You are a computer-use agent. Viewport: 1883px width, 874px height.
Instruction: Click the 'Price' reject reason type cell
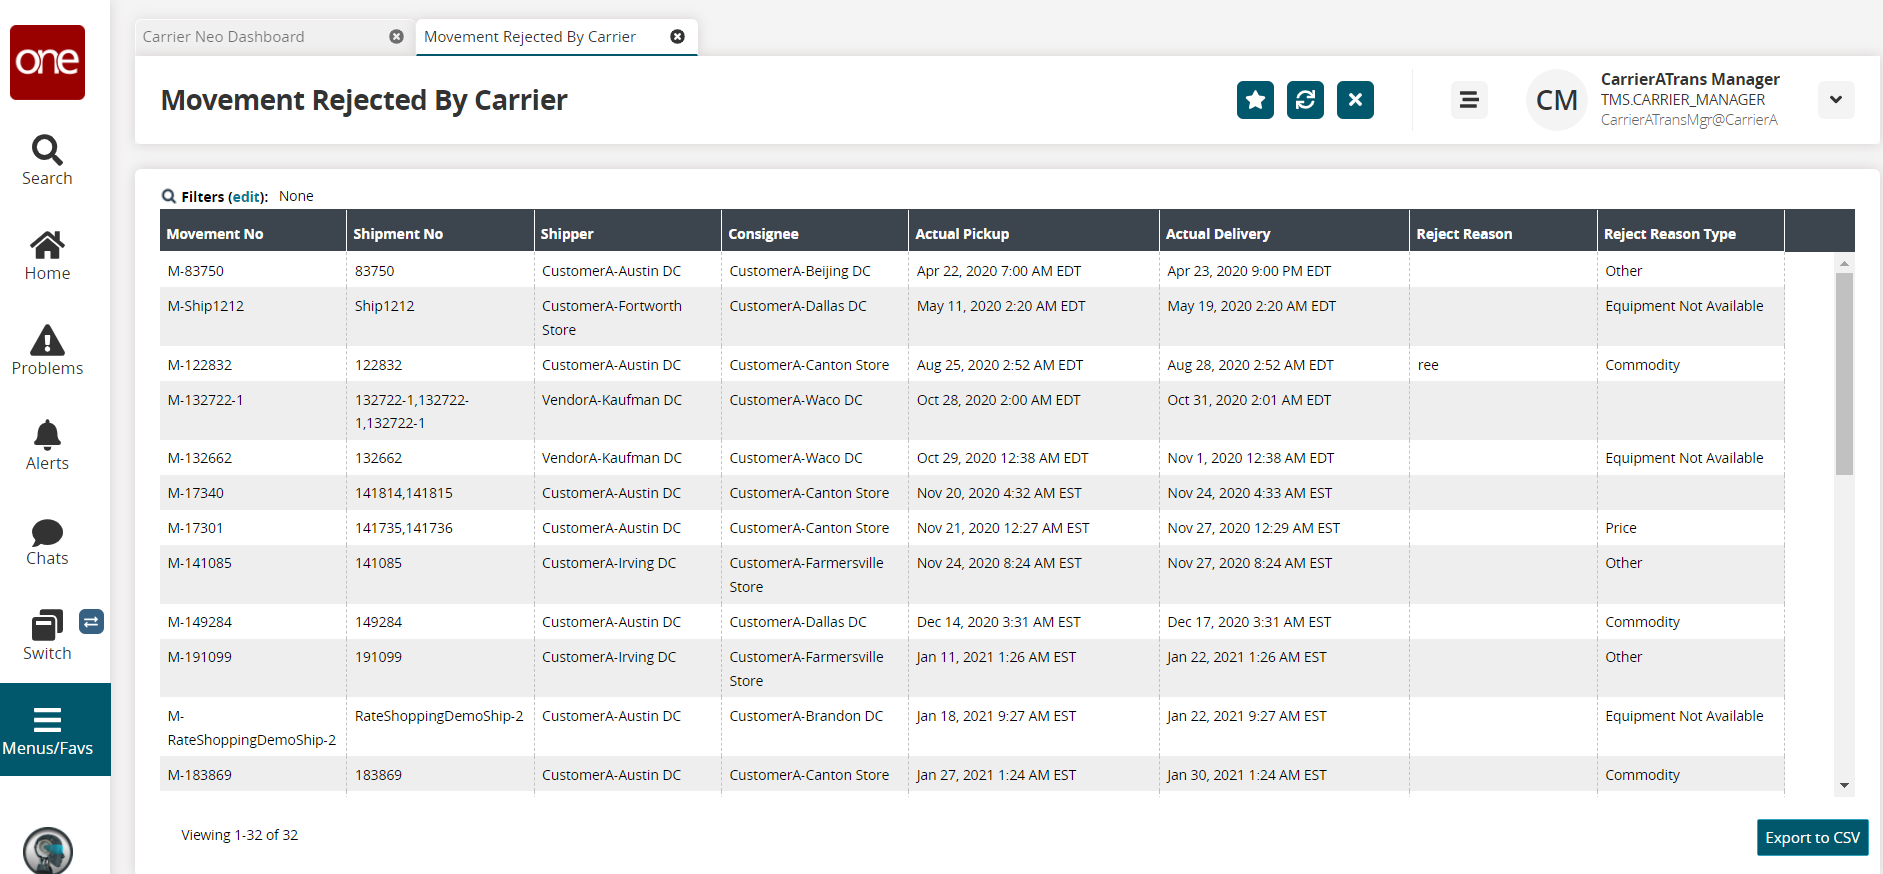1691,527
